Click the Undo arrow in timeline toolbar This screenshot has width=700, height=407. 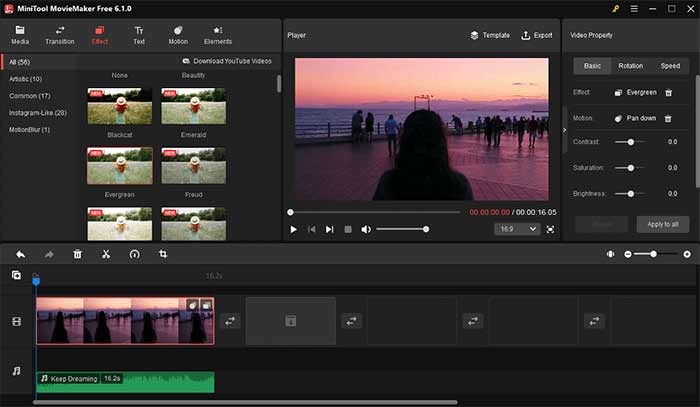[20, 254]
